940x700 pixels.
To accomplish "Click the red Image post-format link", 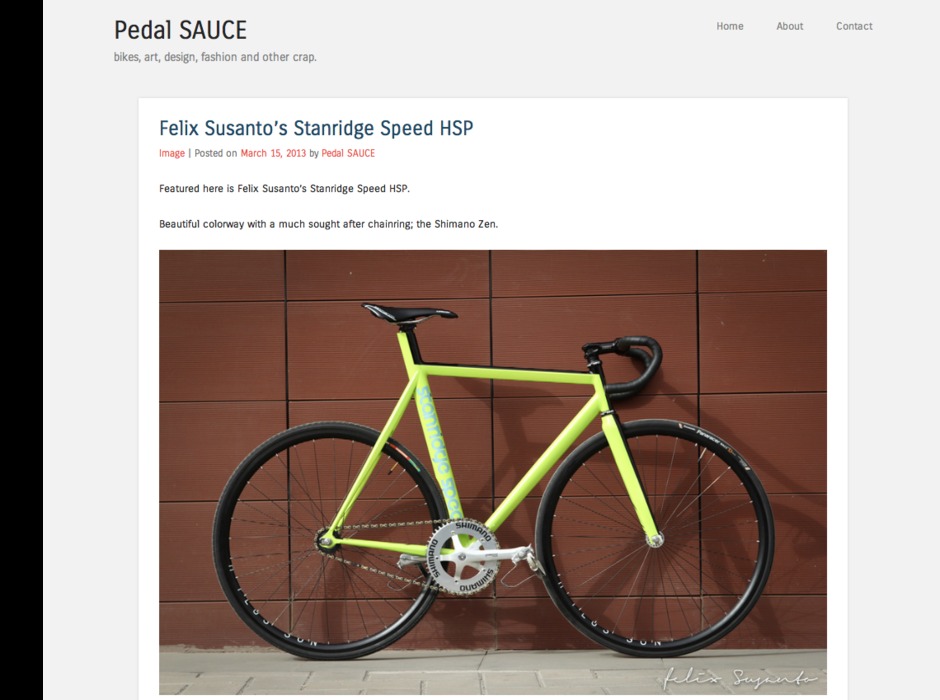I will coord(171,153).
